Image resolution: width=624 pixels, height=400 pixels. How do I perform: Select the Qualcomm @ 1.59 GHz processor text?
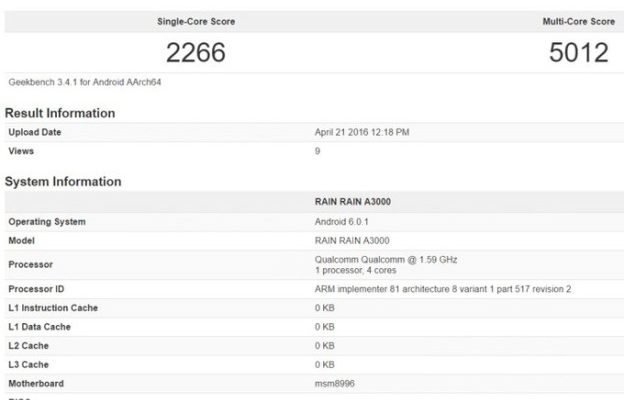click(x=385, y=260)
